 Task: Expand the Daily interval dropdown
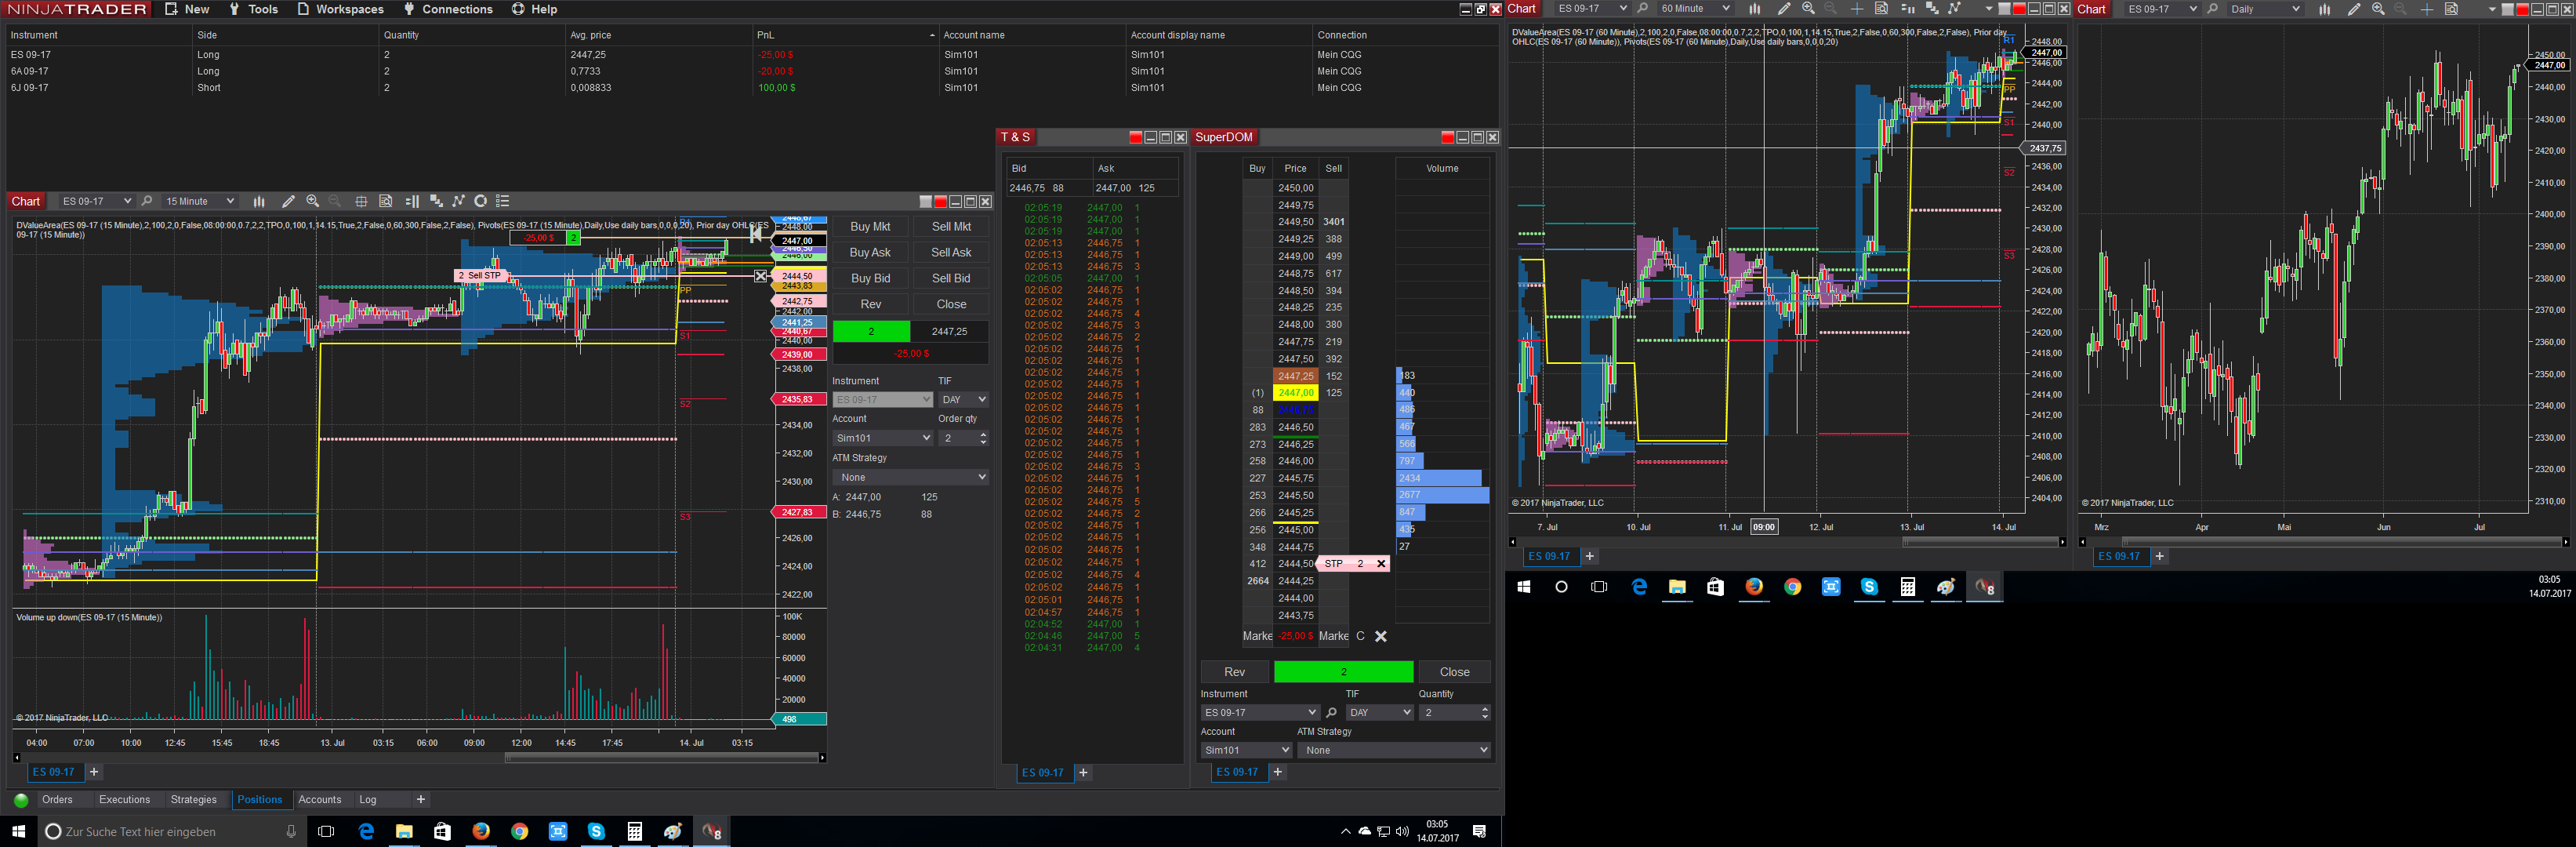(2295, 9)
